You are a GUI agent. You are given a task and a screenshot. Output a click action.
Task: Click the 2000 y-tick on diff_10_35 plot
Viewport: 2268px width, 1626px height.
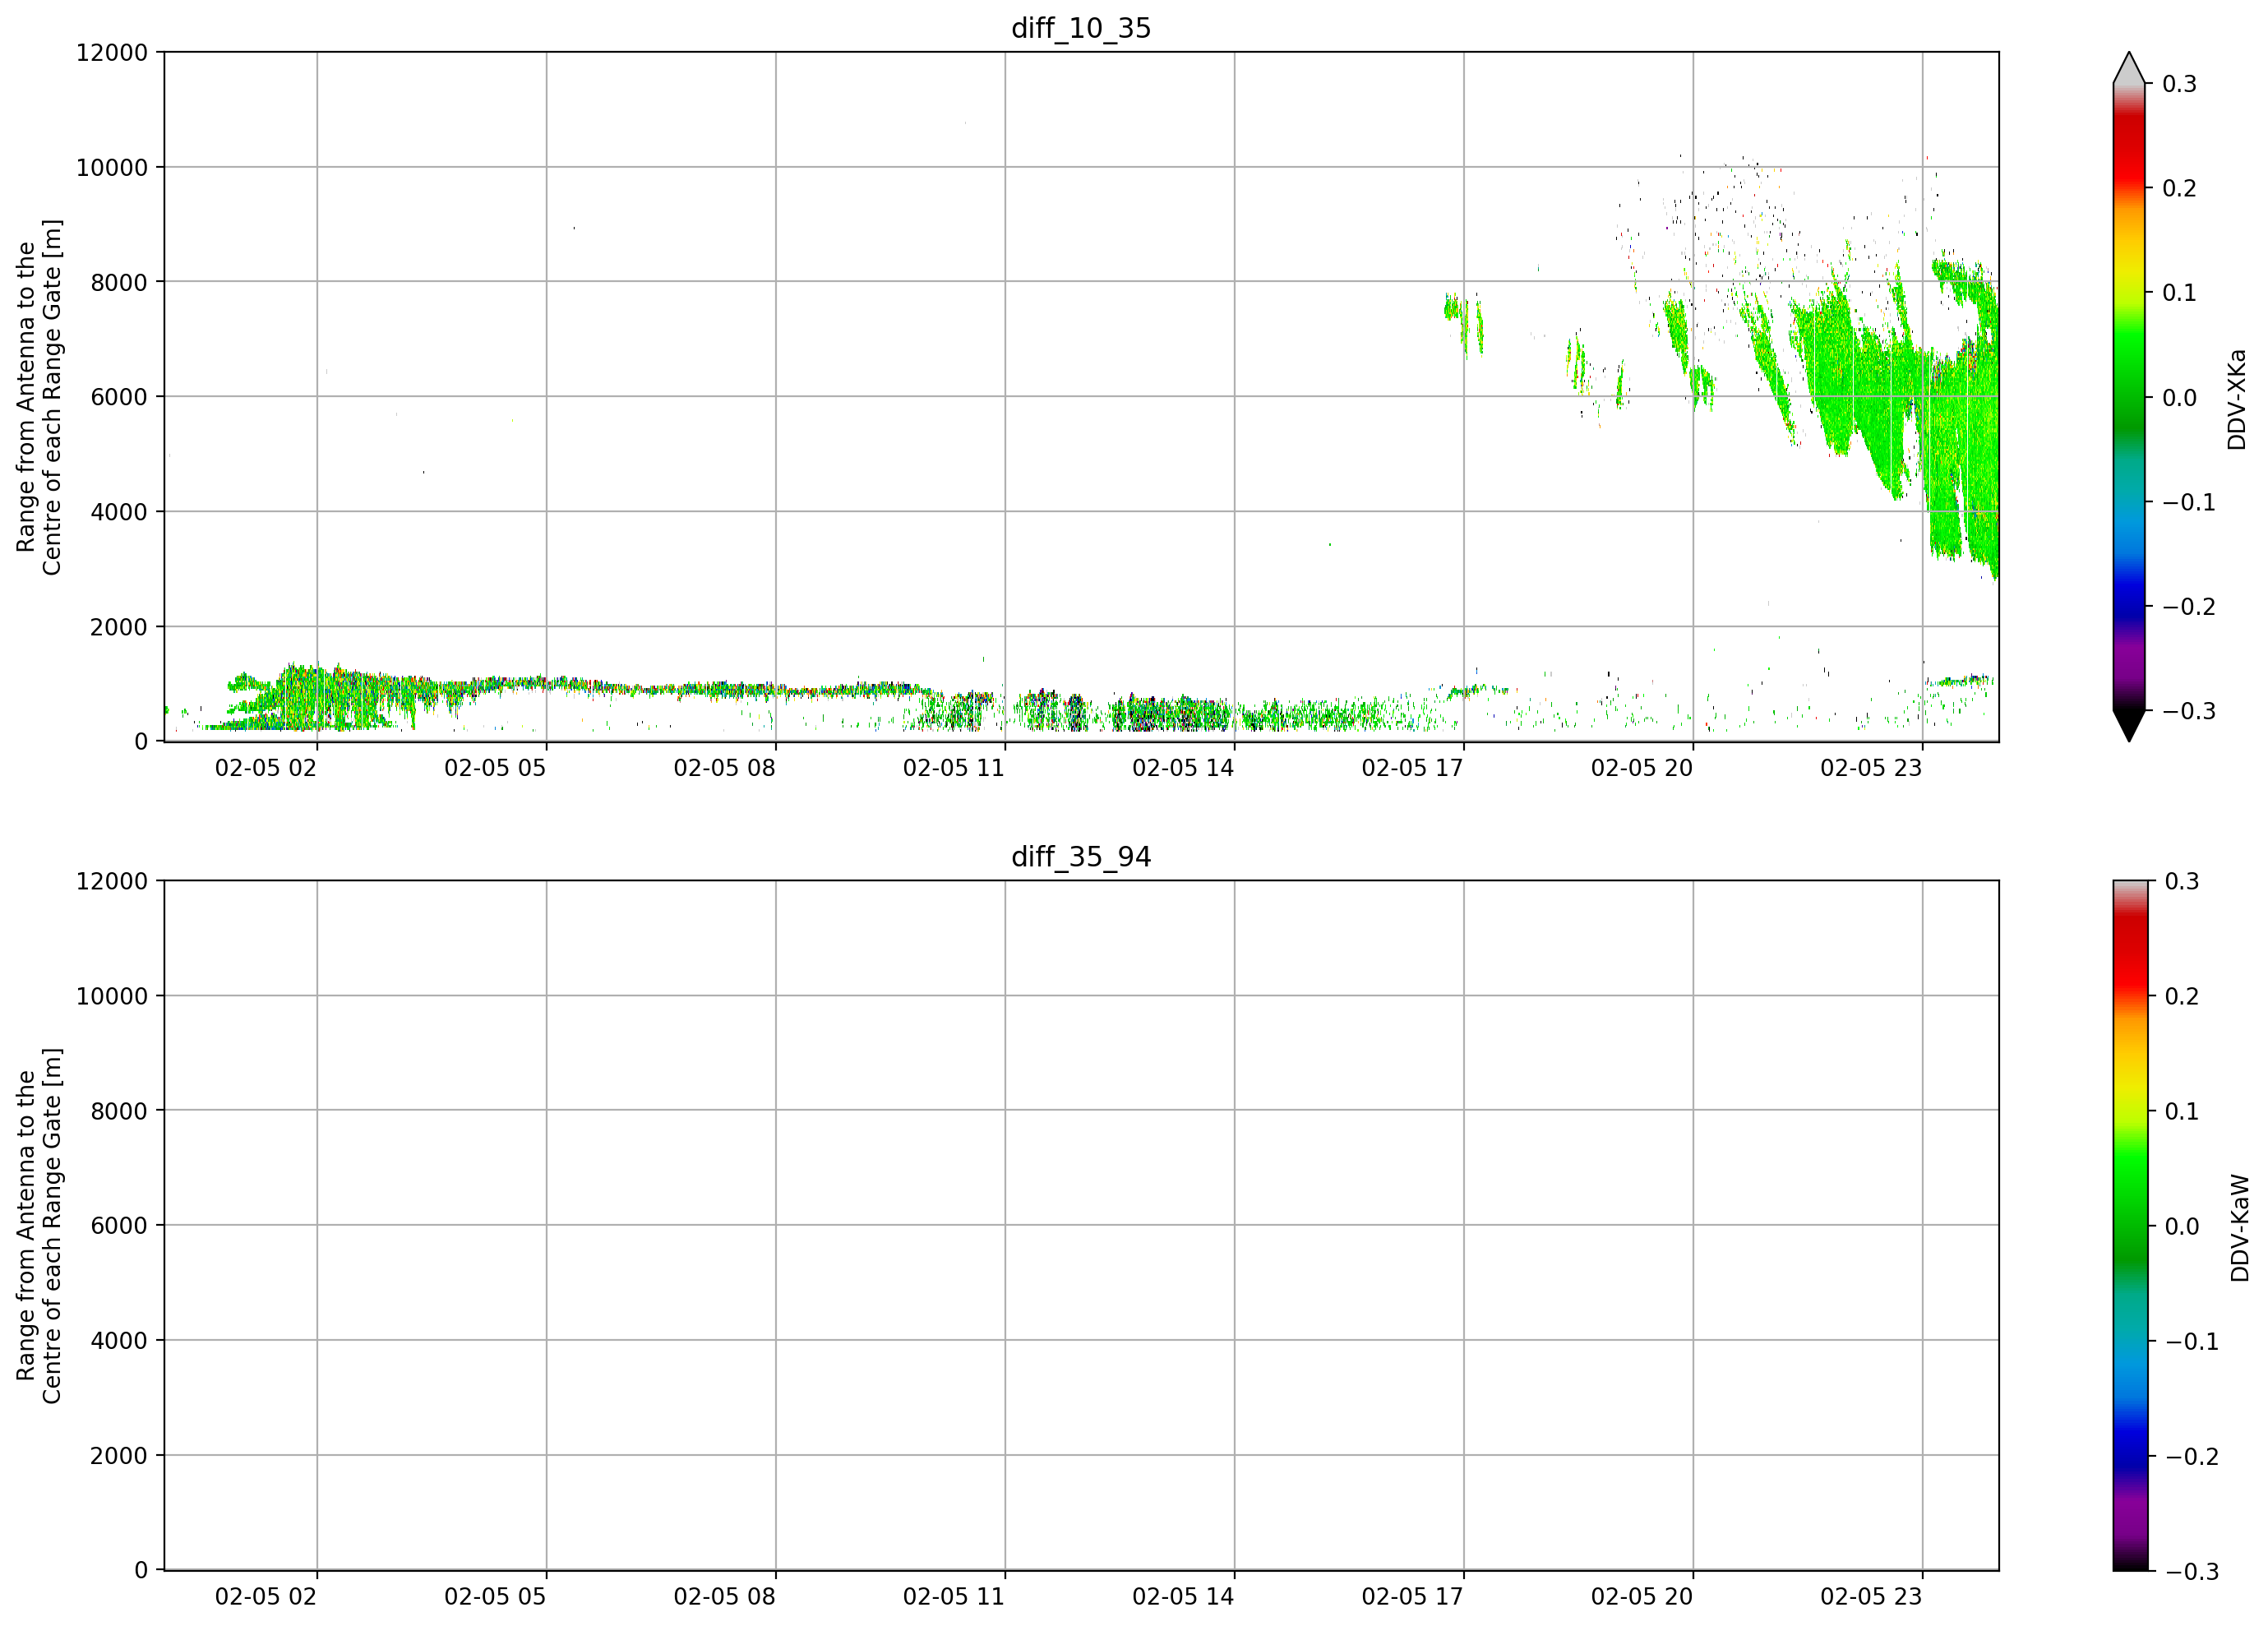(x=119, y=627)
